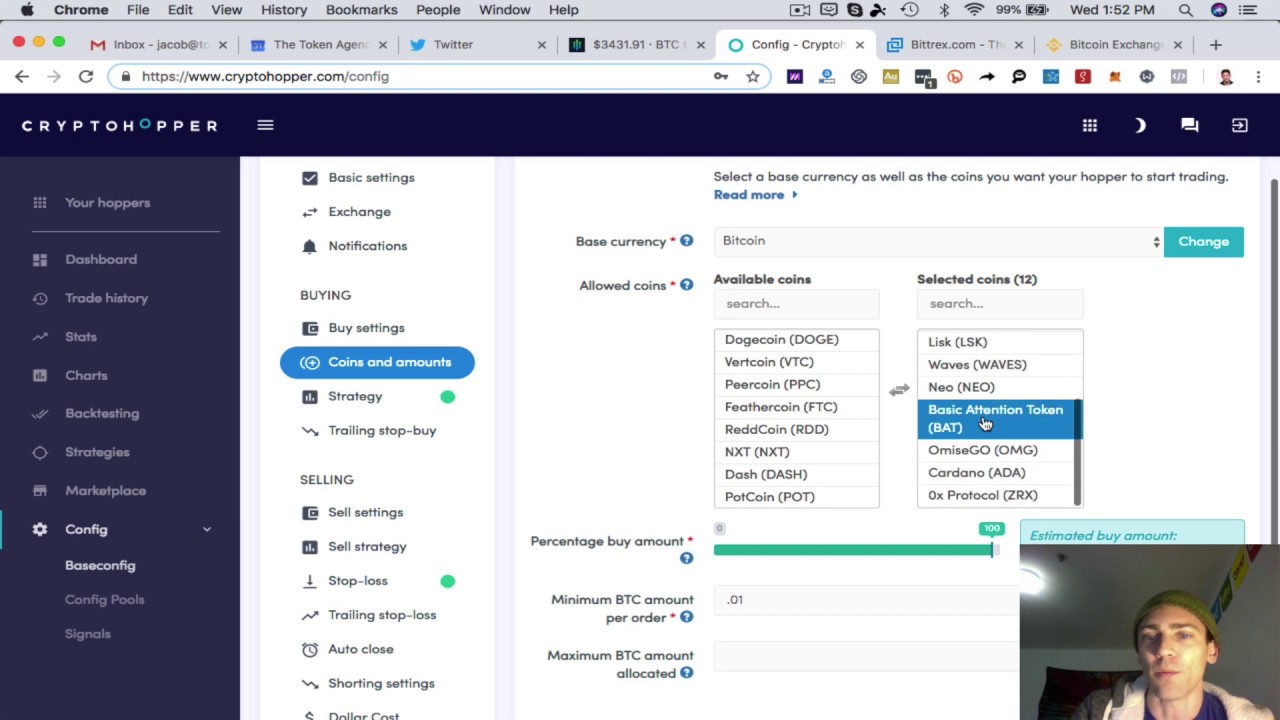The height and width of the screenshot is (720, 1280).
Task: Click Selected coins search field
Action: coord(1000,303)
